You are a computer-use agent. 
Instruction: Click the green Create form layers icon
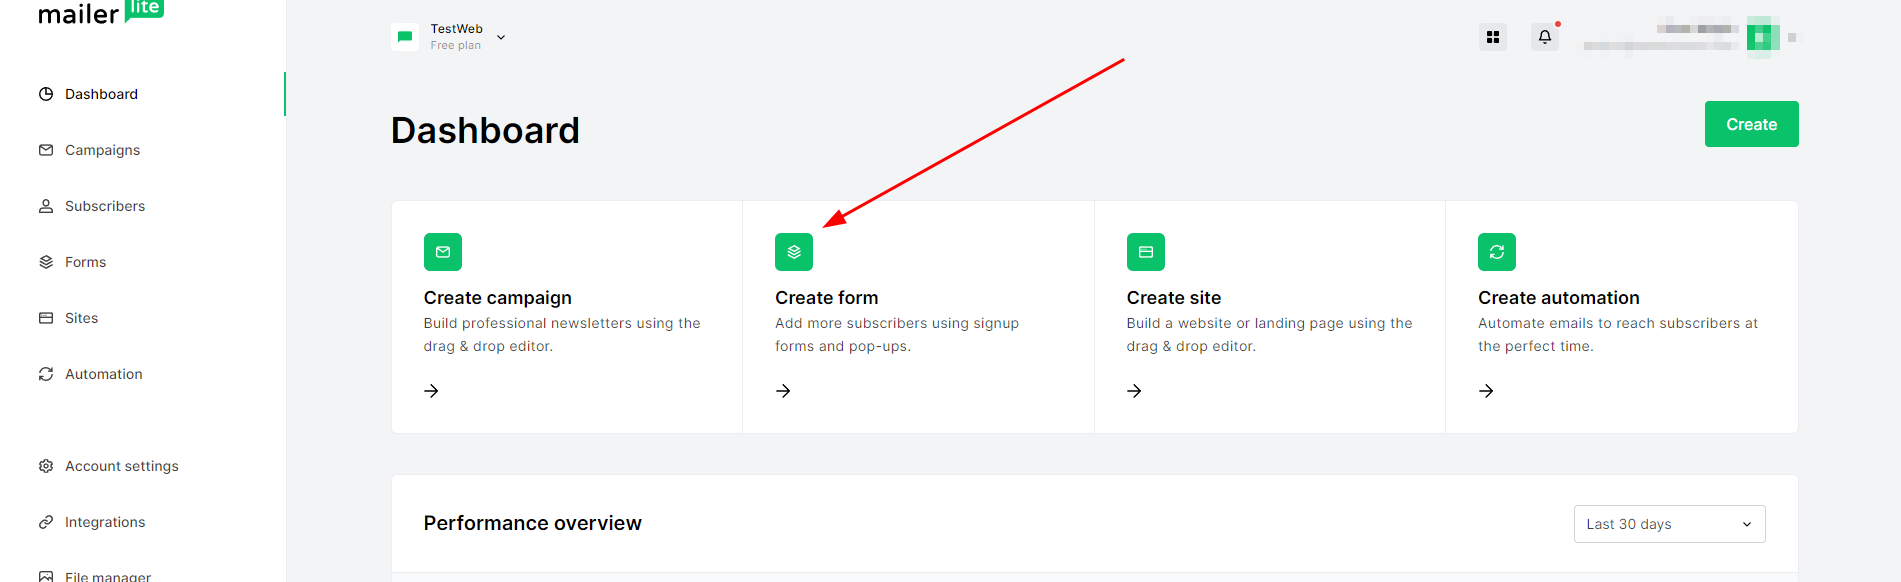793,252
